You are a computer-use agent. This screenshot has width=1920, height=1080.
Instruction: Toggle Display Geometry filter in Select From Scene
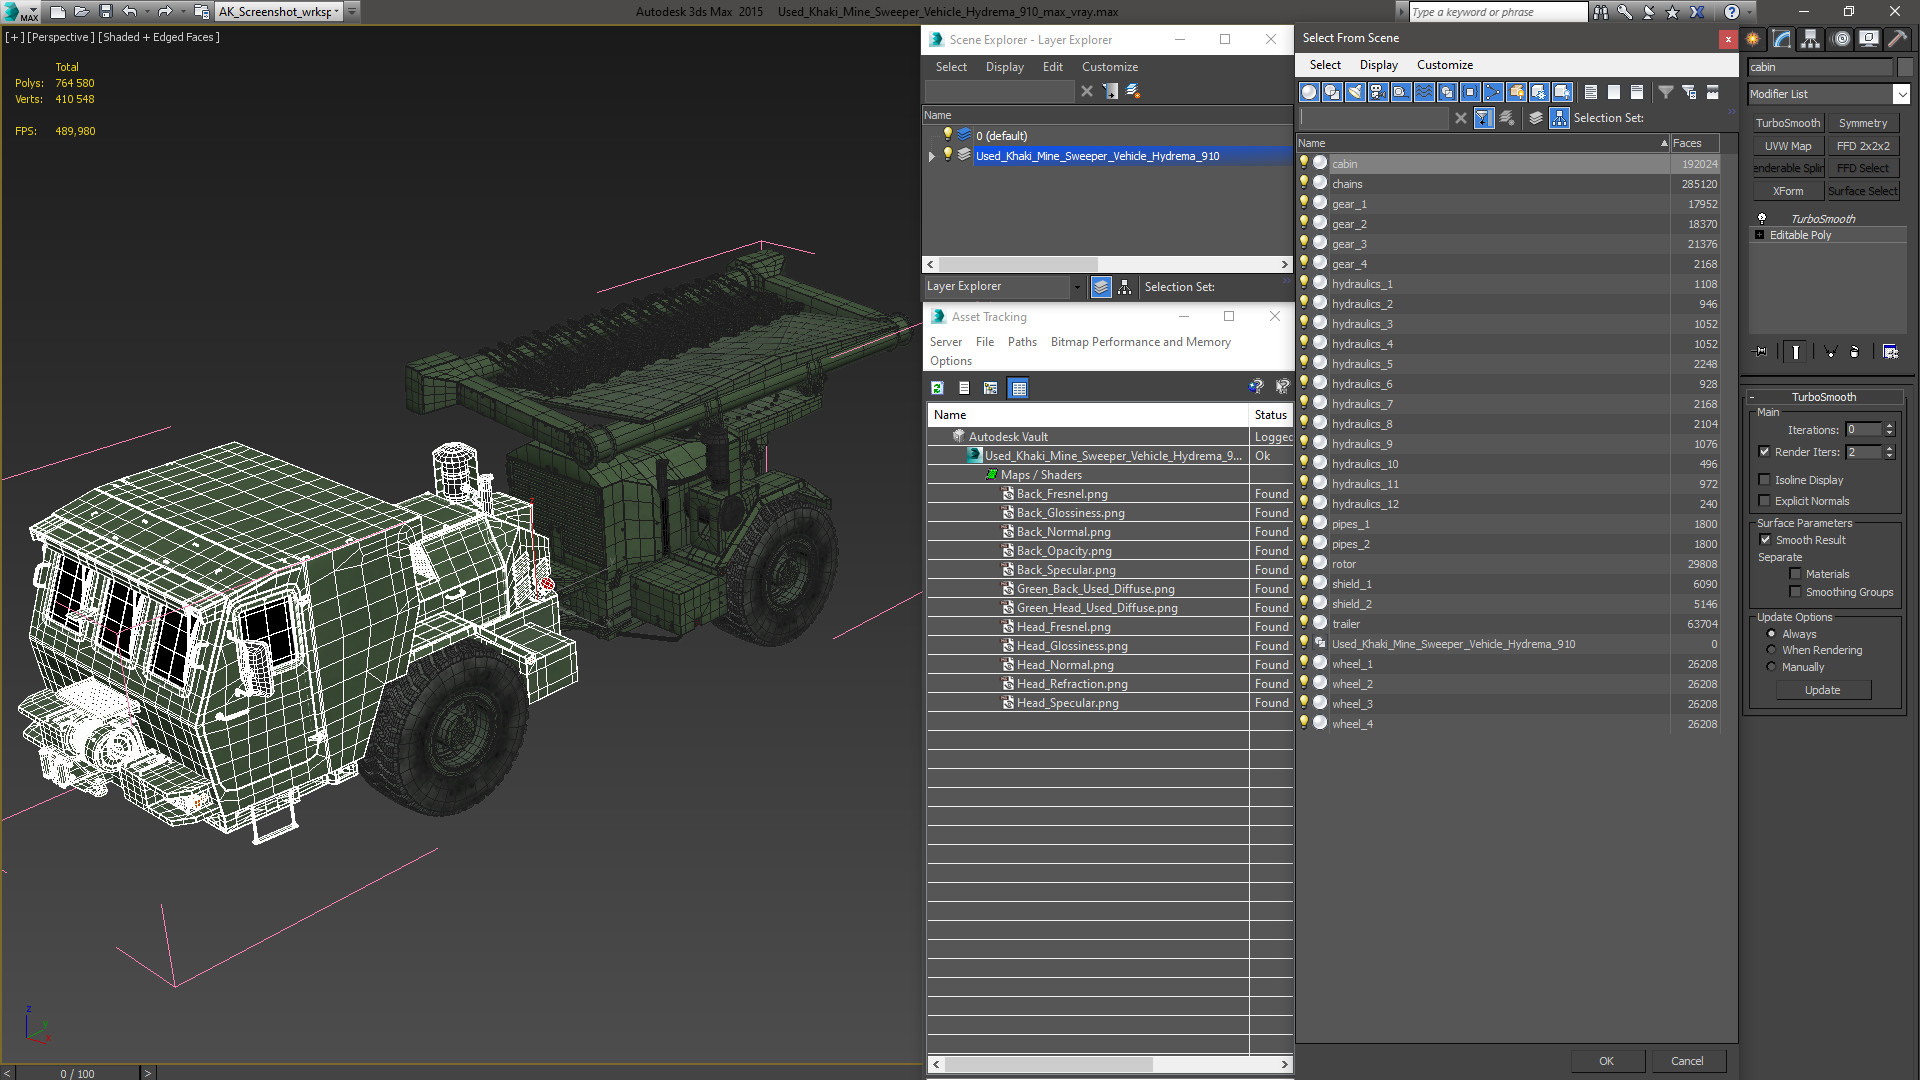[x=1309, y=92]
